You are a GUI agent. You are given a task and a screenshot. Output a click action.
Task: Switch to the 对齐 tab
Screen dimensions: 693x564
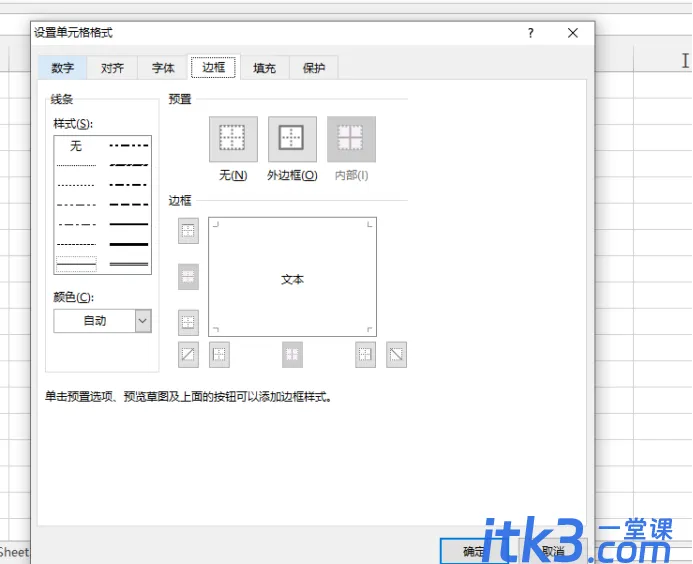[112, 68]
